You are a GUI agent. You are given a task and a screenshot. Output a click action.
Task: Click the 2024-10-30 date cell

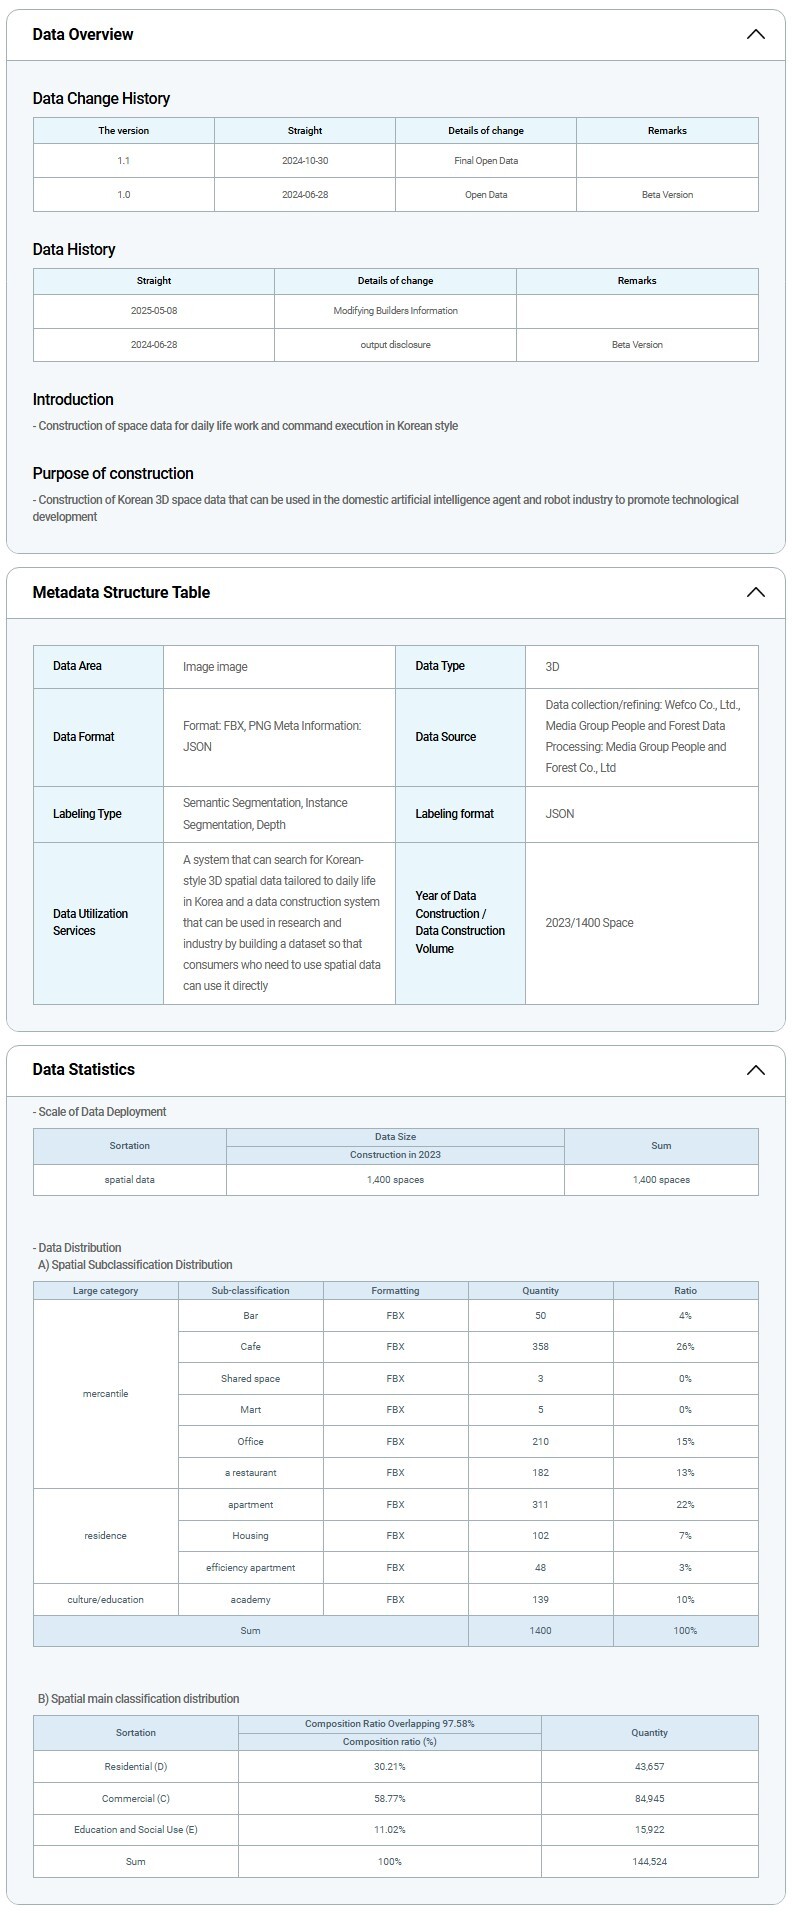click(304, 161)
